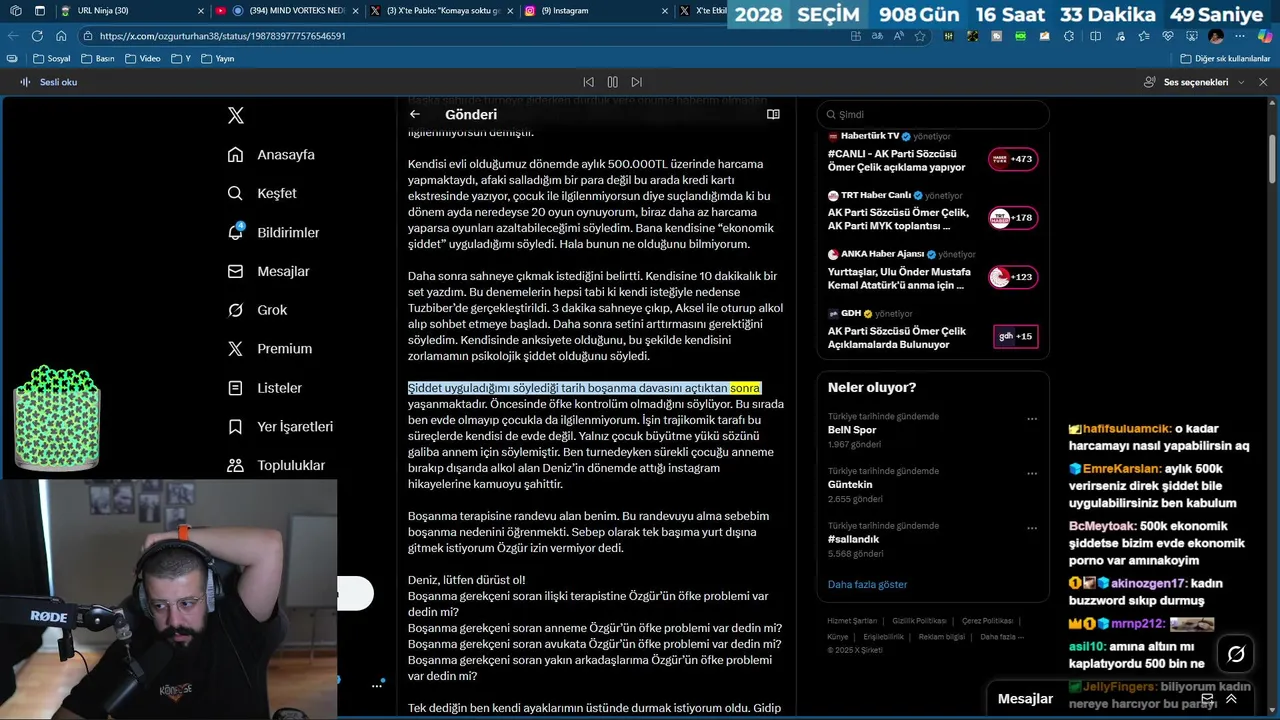Screen dimensions: 1280x720
Task: Click Daha fazla göster link
Action: point(867,584)
